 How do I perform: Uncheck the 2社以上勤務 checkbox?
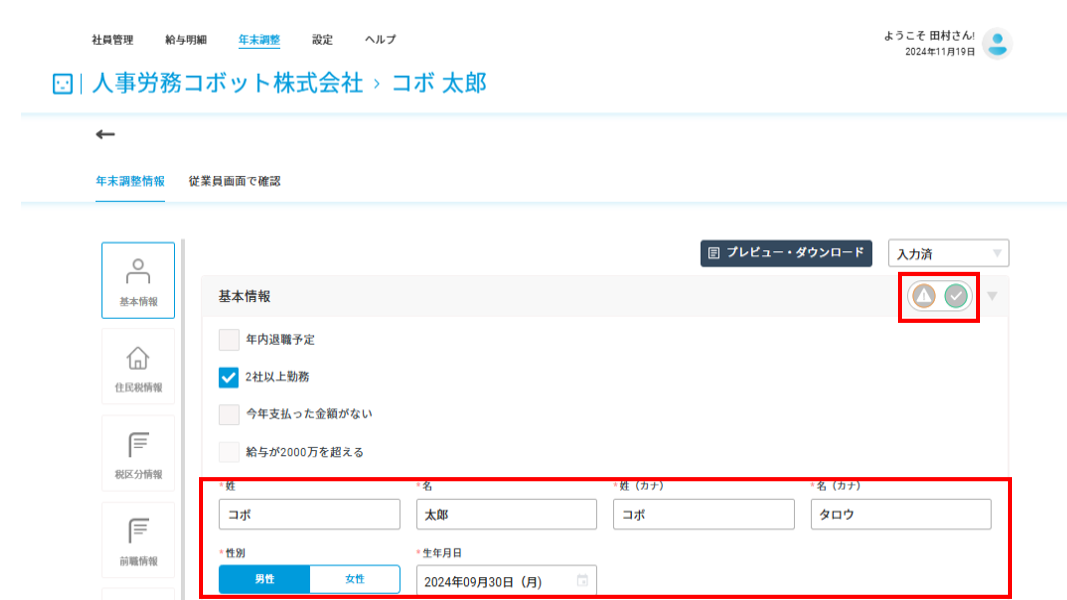tap(229, 377)
